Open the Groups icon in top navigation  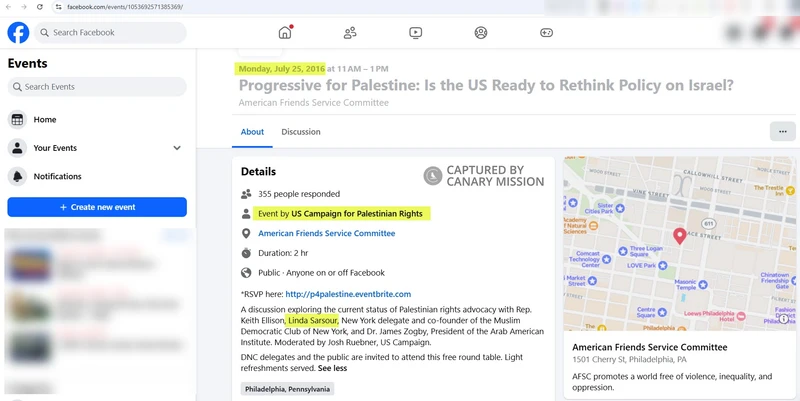[x=481, y=33]
